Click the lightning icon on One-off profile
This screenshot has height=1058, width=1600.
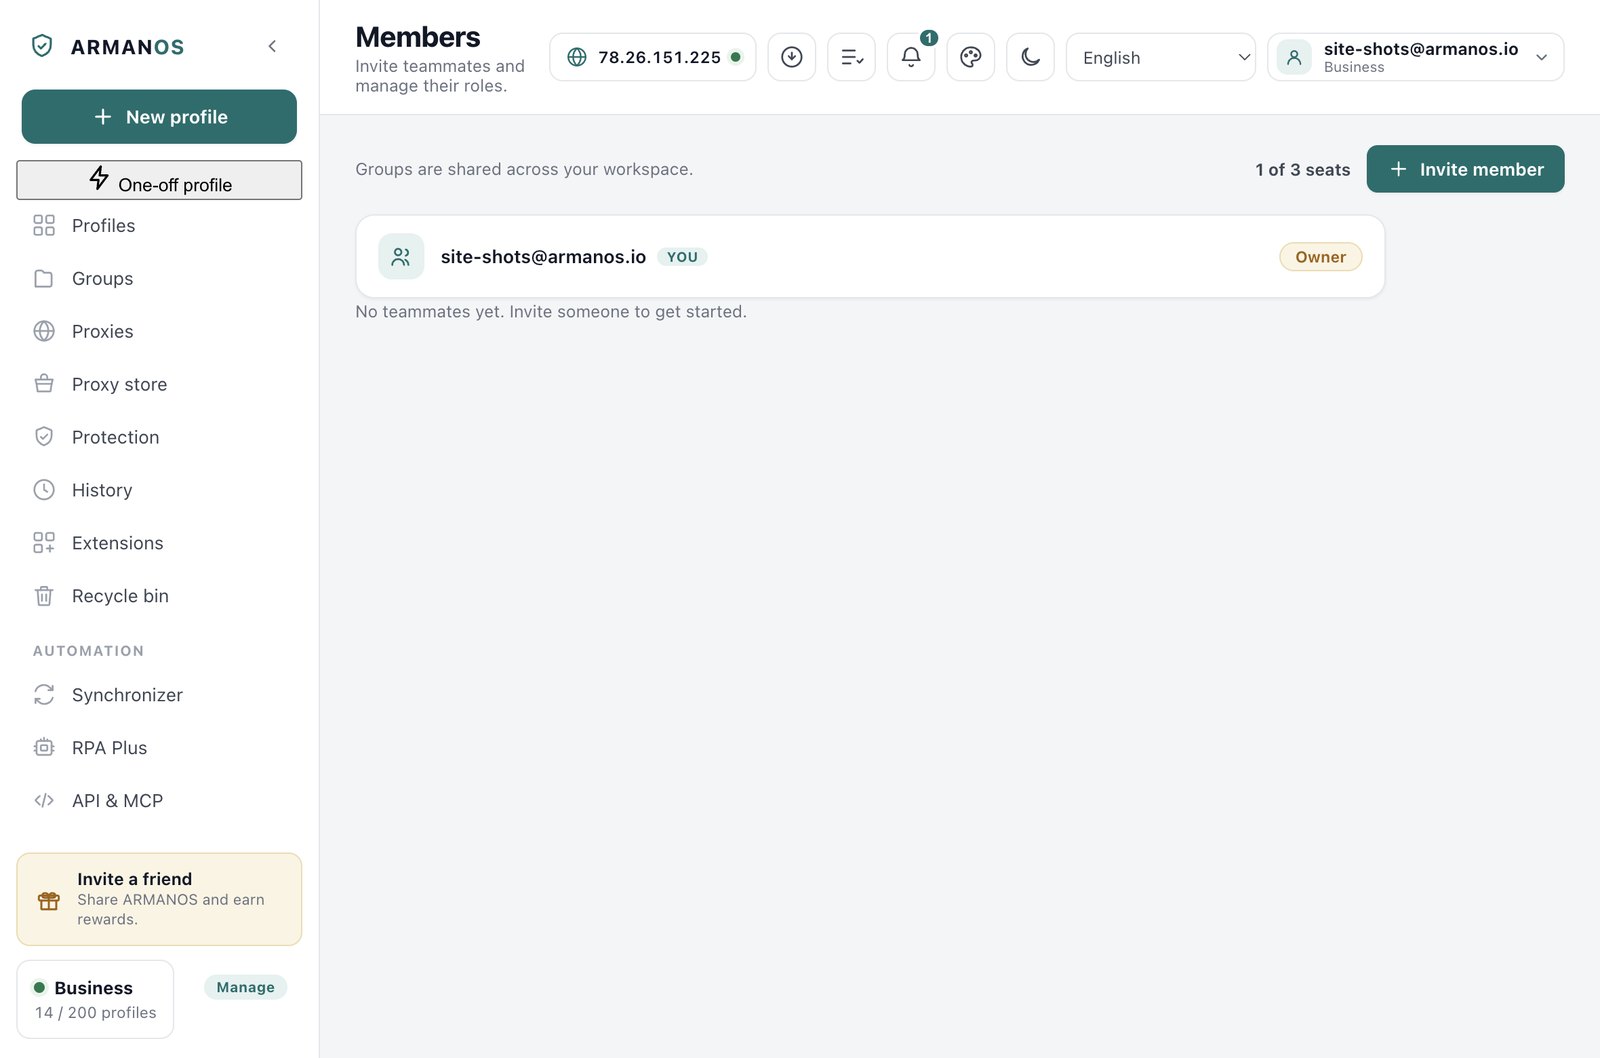(99, 178)
